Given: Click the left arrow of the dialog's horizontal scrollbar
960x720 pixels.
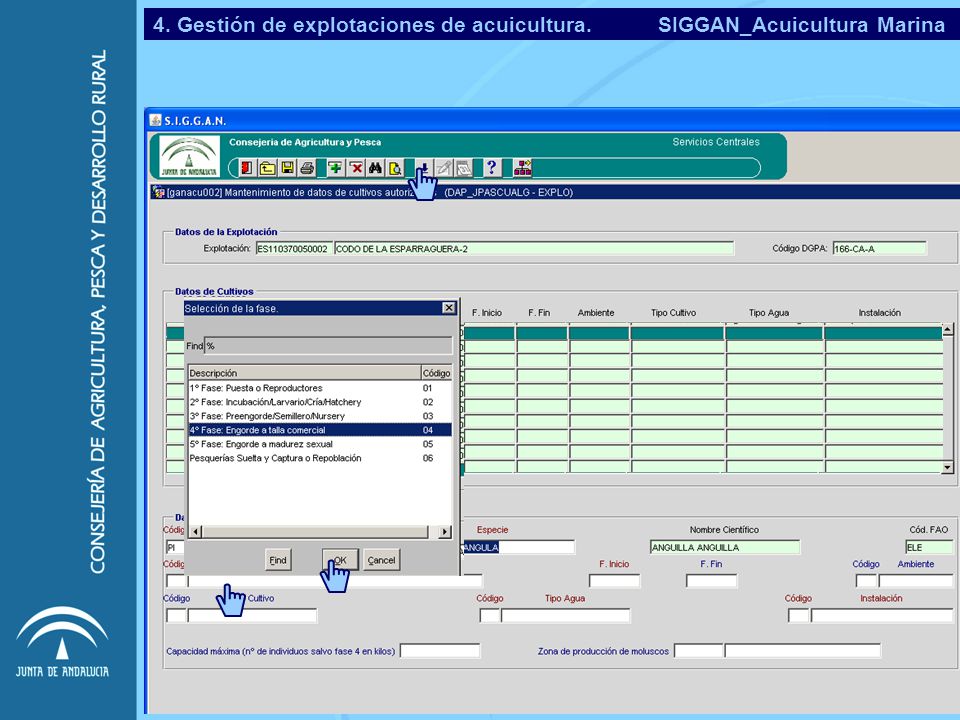Looking at the screenshot, I should (195, 531).
